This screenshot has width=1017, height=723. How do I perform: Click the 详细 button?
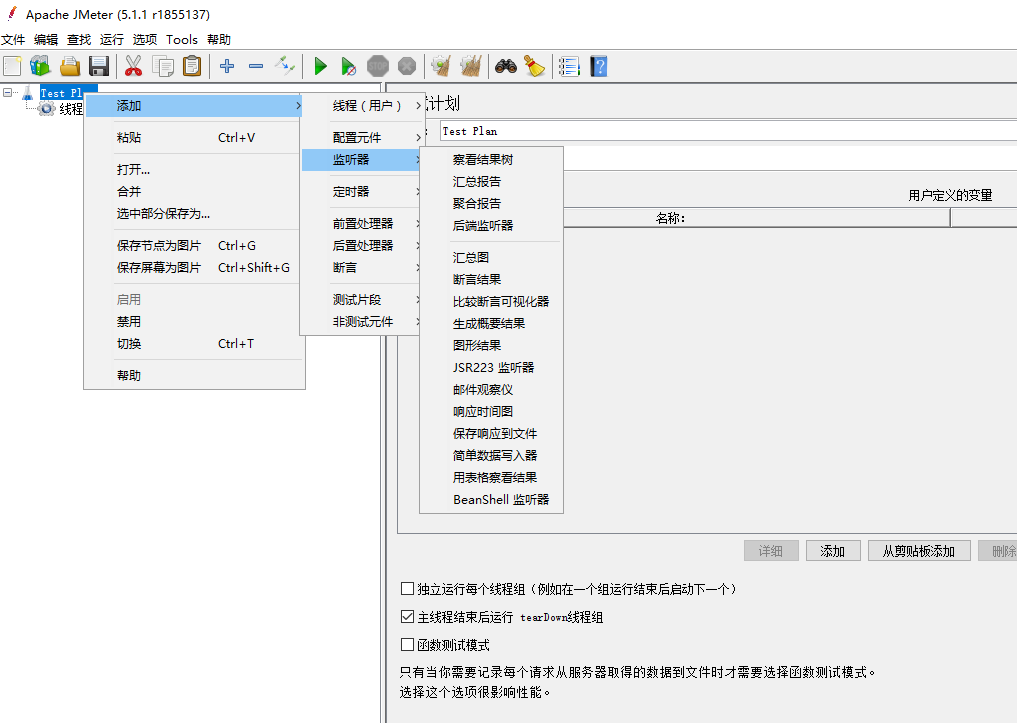pyautogui.click(x=771, y=551)
